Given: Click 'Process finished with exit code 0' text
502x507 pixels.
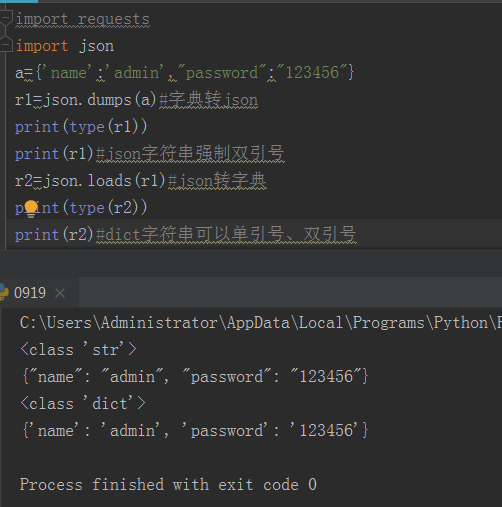Looking at the screenshot, I should [168, 484].
